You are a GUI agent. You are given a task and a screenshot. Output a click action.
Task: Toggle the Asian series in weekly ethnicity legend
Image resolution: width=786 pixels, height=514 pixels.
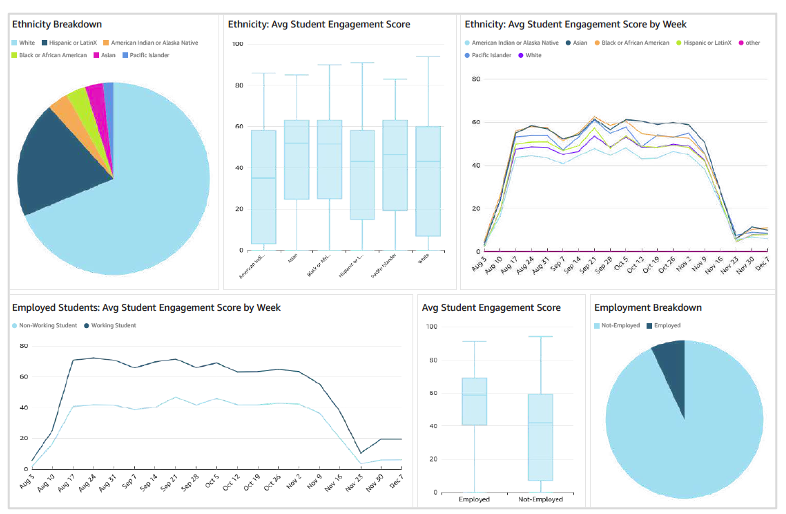coord(576,43)
